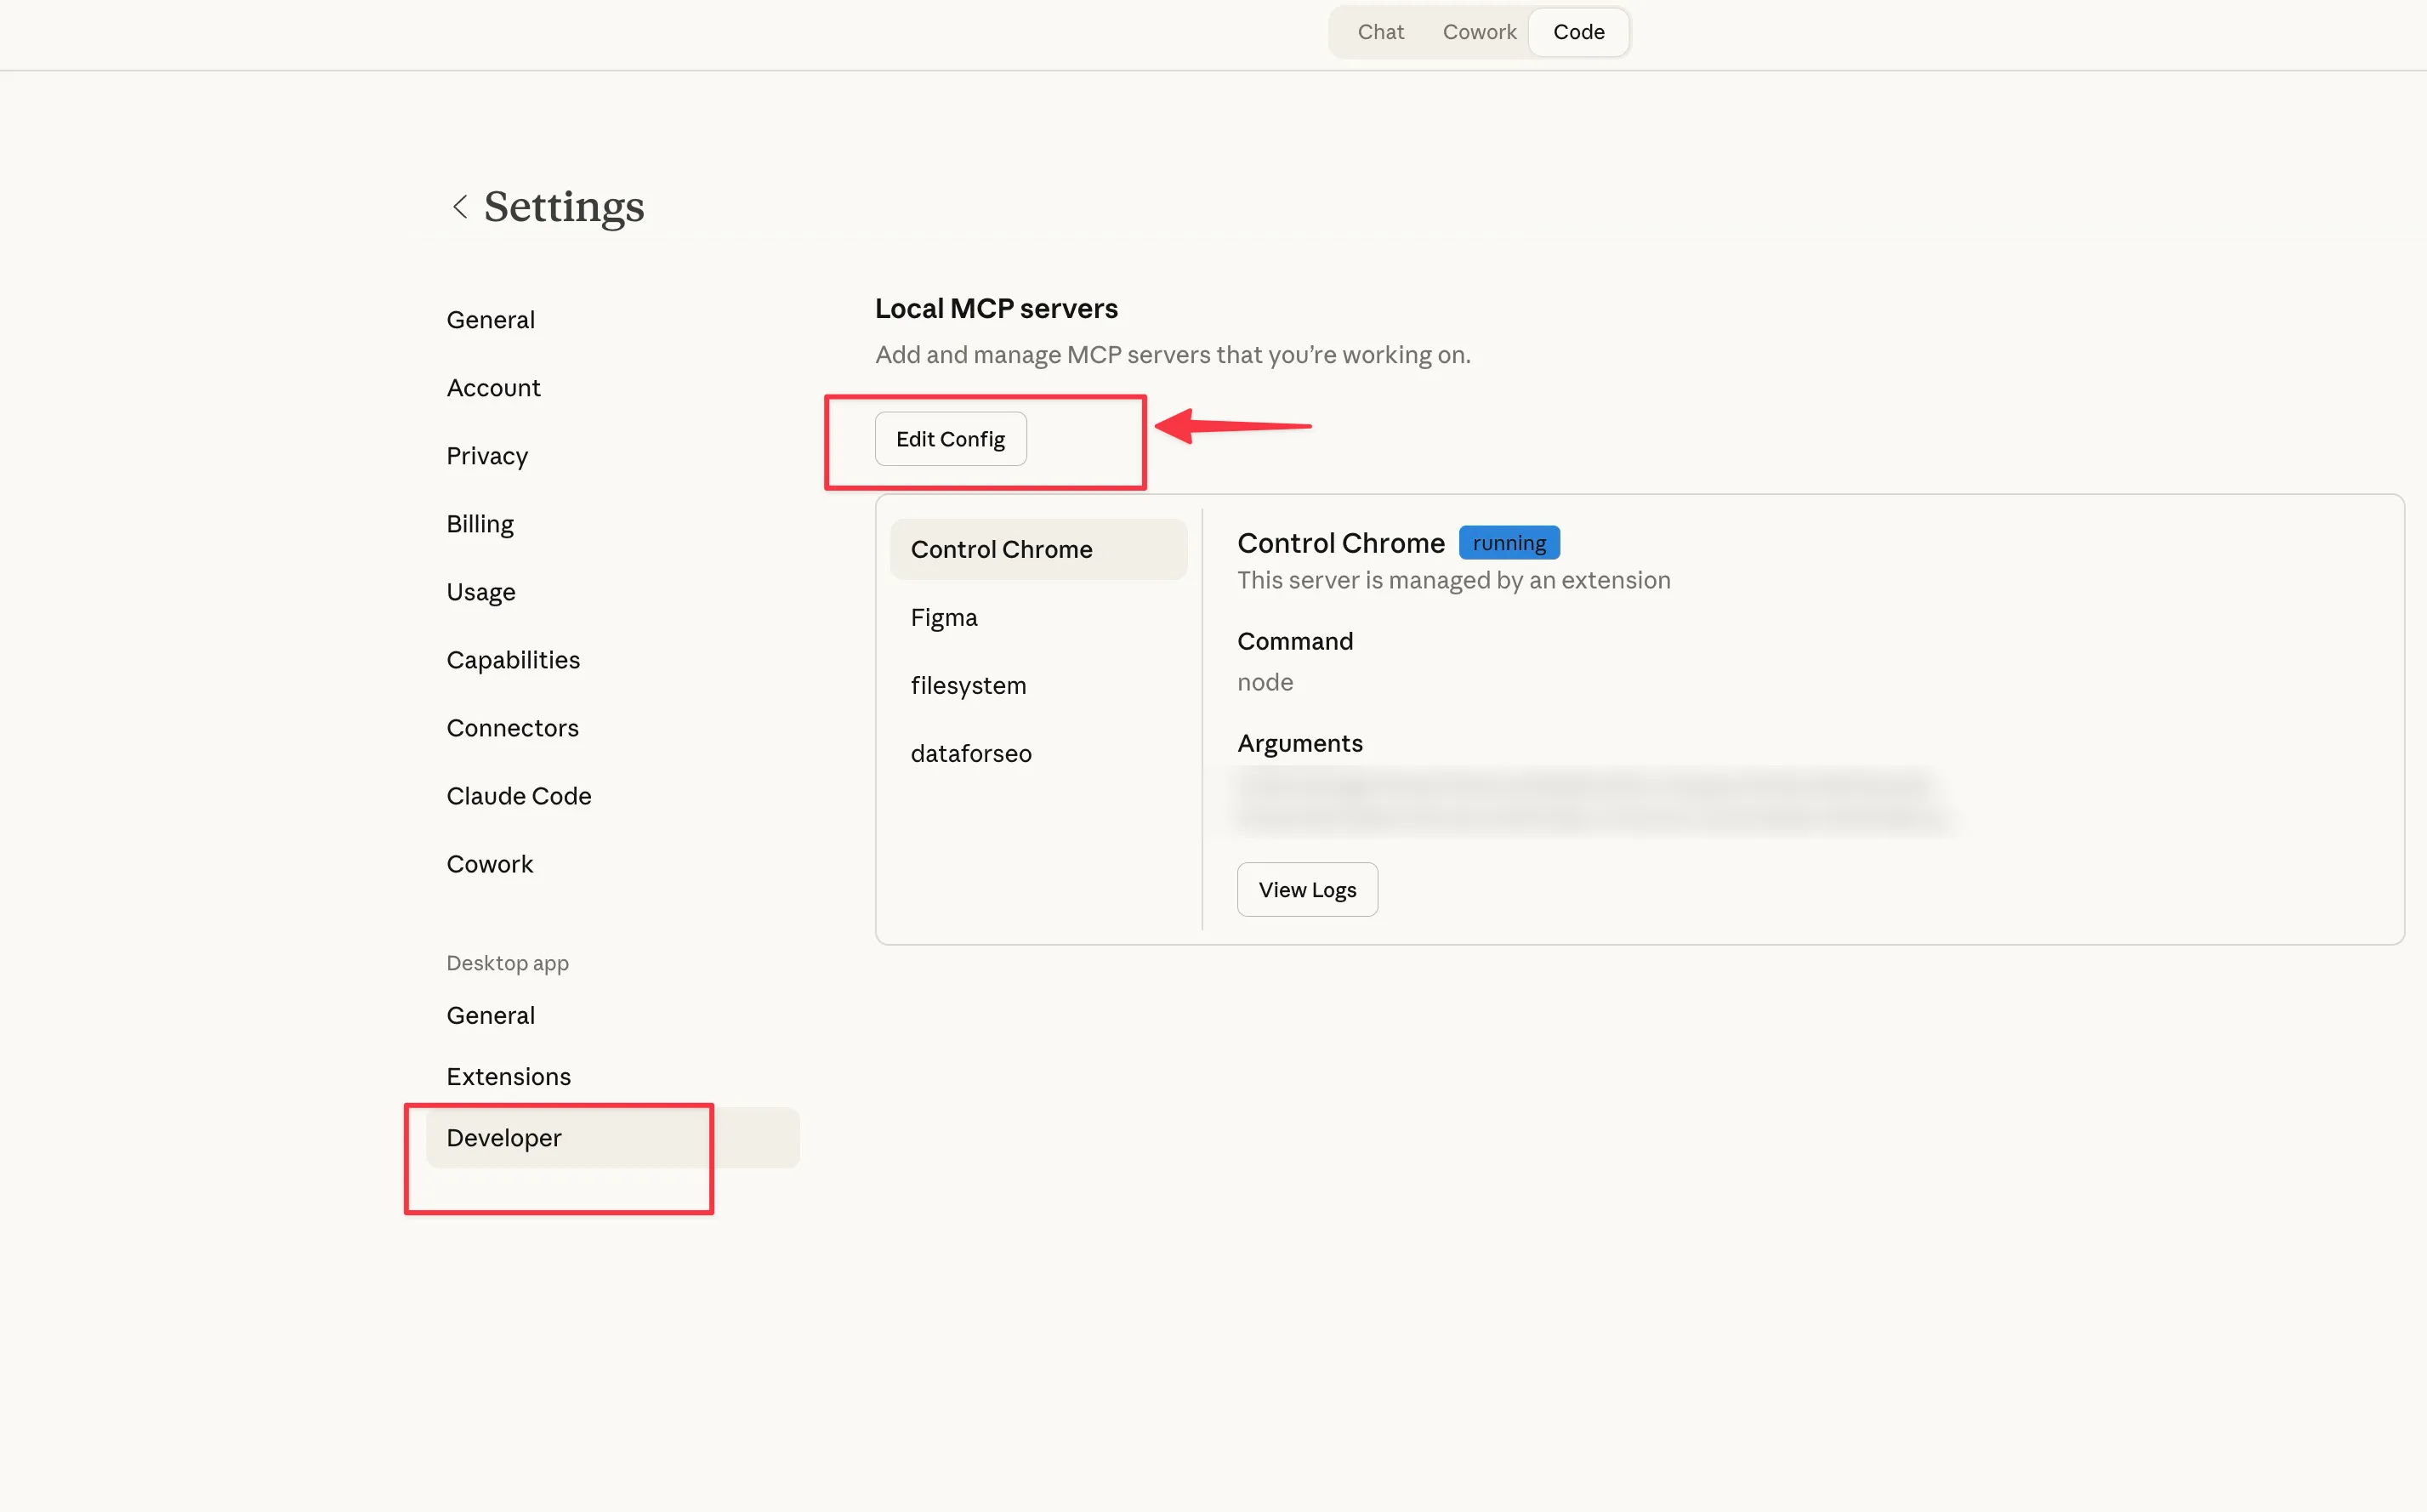Navigate to Connectors settings
This screenshot has height=1512, width=2427.
pos(512,728)
